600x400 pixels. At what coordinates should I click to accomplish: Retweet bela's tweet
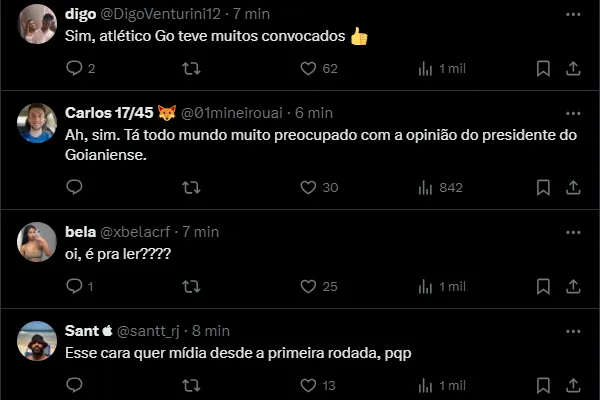pyautogui.click(x=192, y=286)
